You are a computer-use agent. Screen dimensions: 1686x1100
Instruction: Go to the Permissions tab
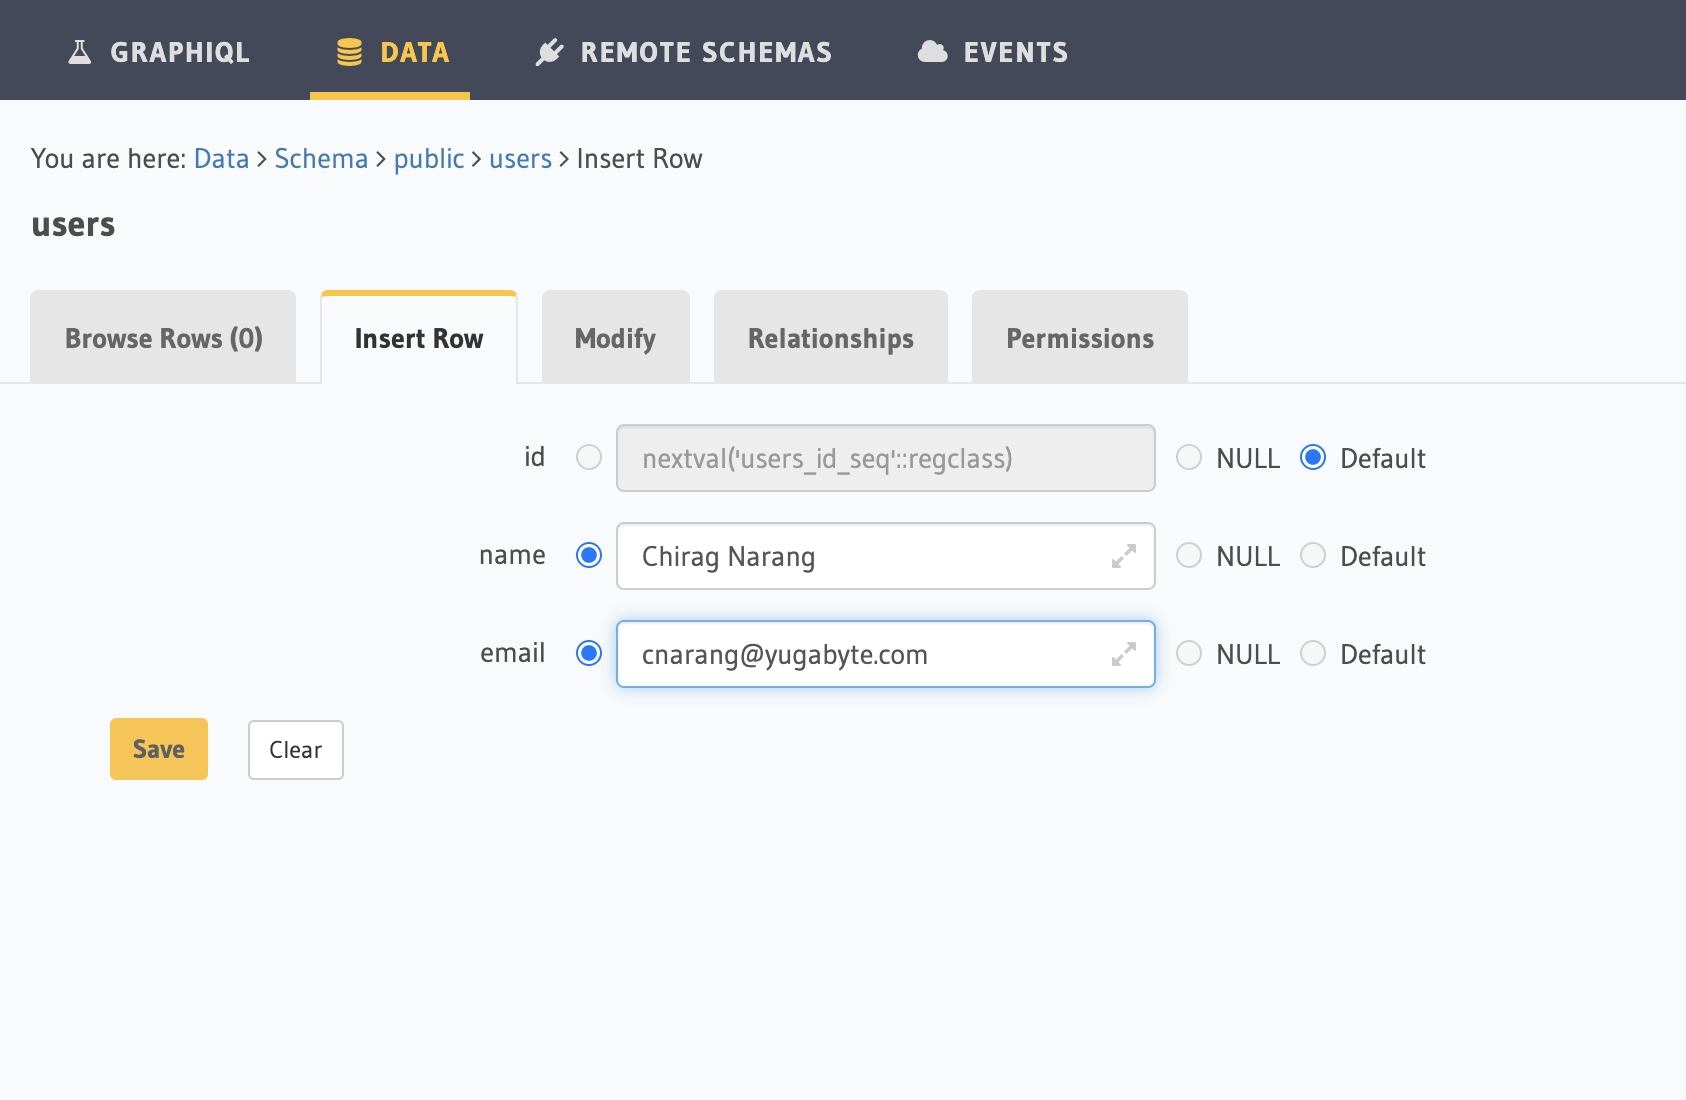(1079, 338)
